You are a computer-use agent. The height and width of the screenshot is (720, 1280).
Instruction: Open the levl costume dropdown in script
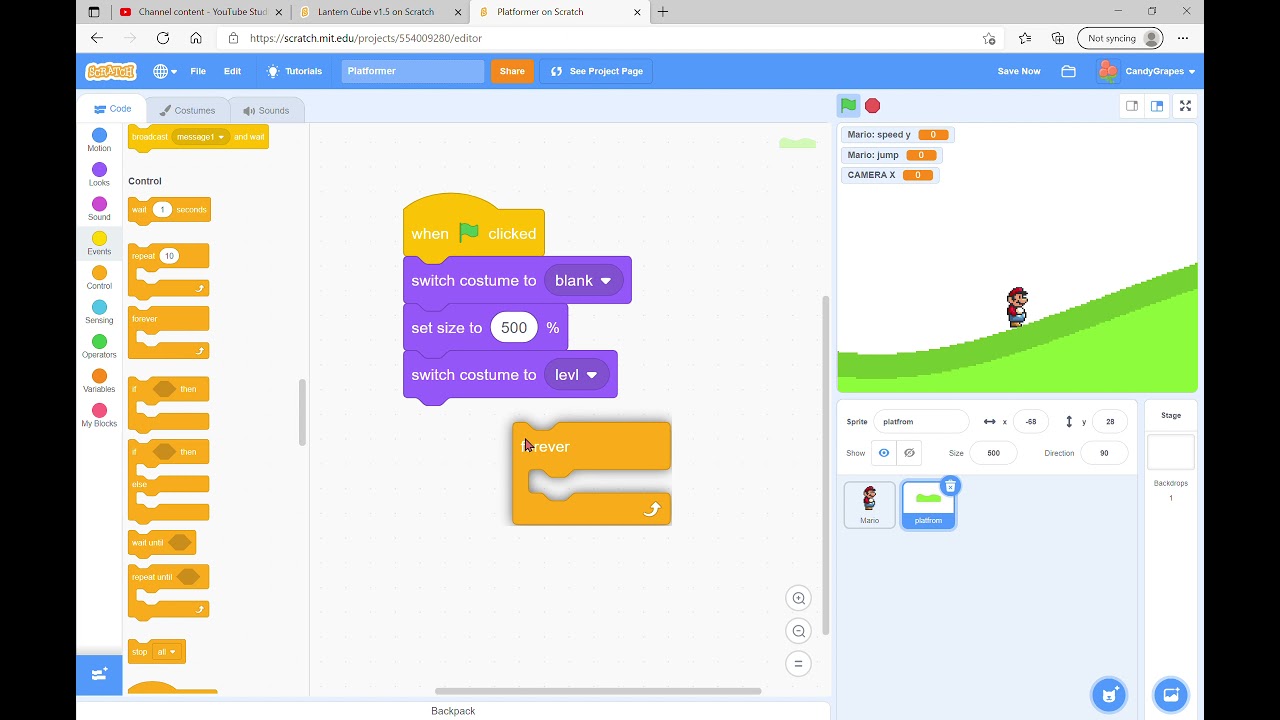(x=577, y=375)
